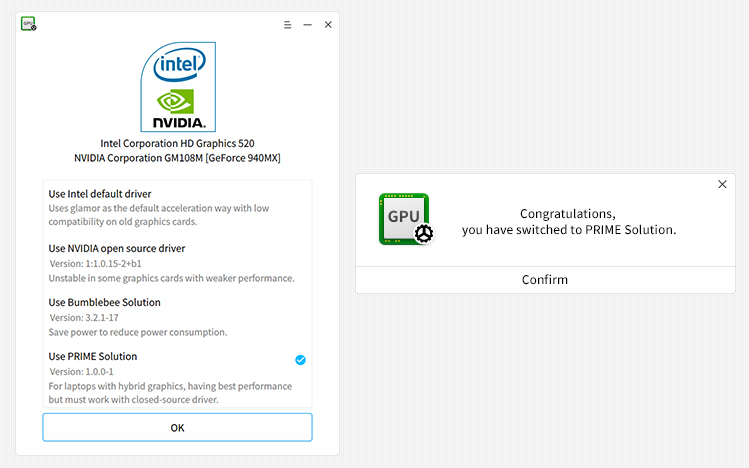
Task: Select Use Bumblebee Solution option
Action: pyautogui.click(x=177, y=317)
